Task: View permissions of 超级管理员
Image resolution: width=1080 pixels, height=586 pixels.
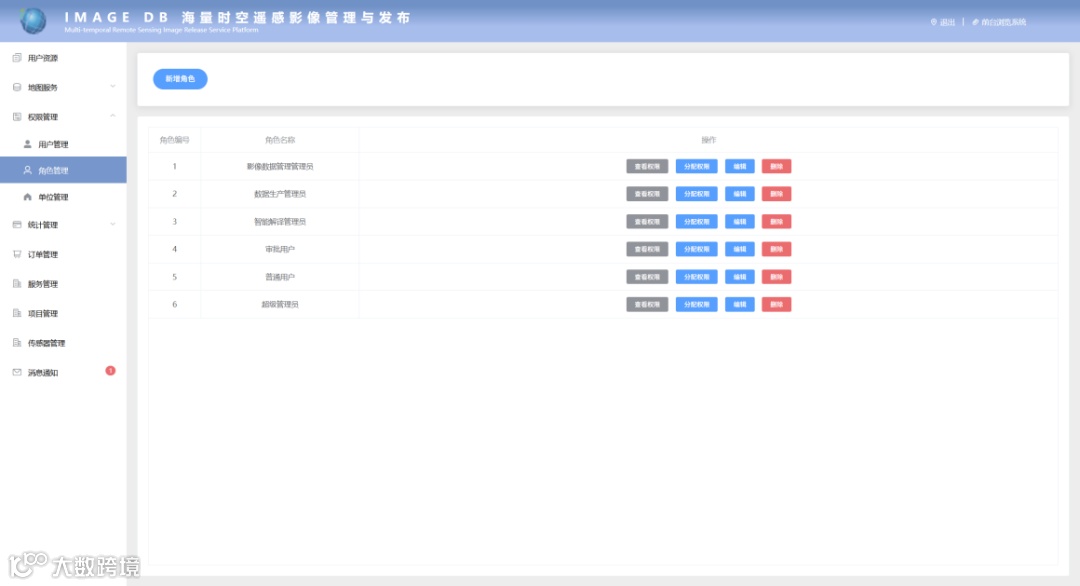Action: click(x=647, y=304)
